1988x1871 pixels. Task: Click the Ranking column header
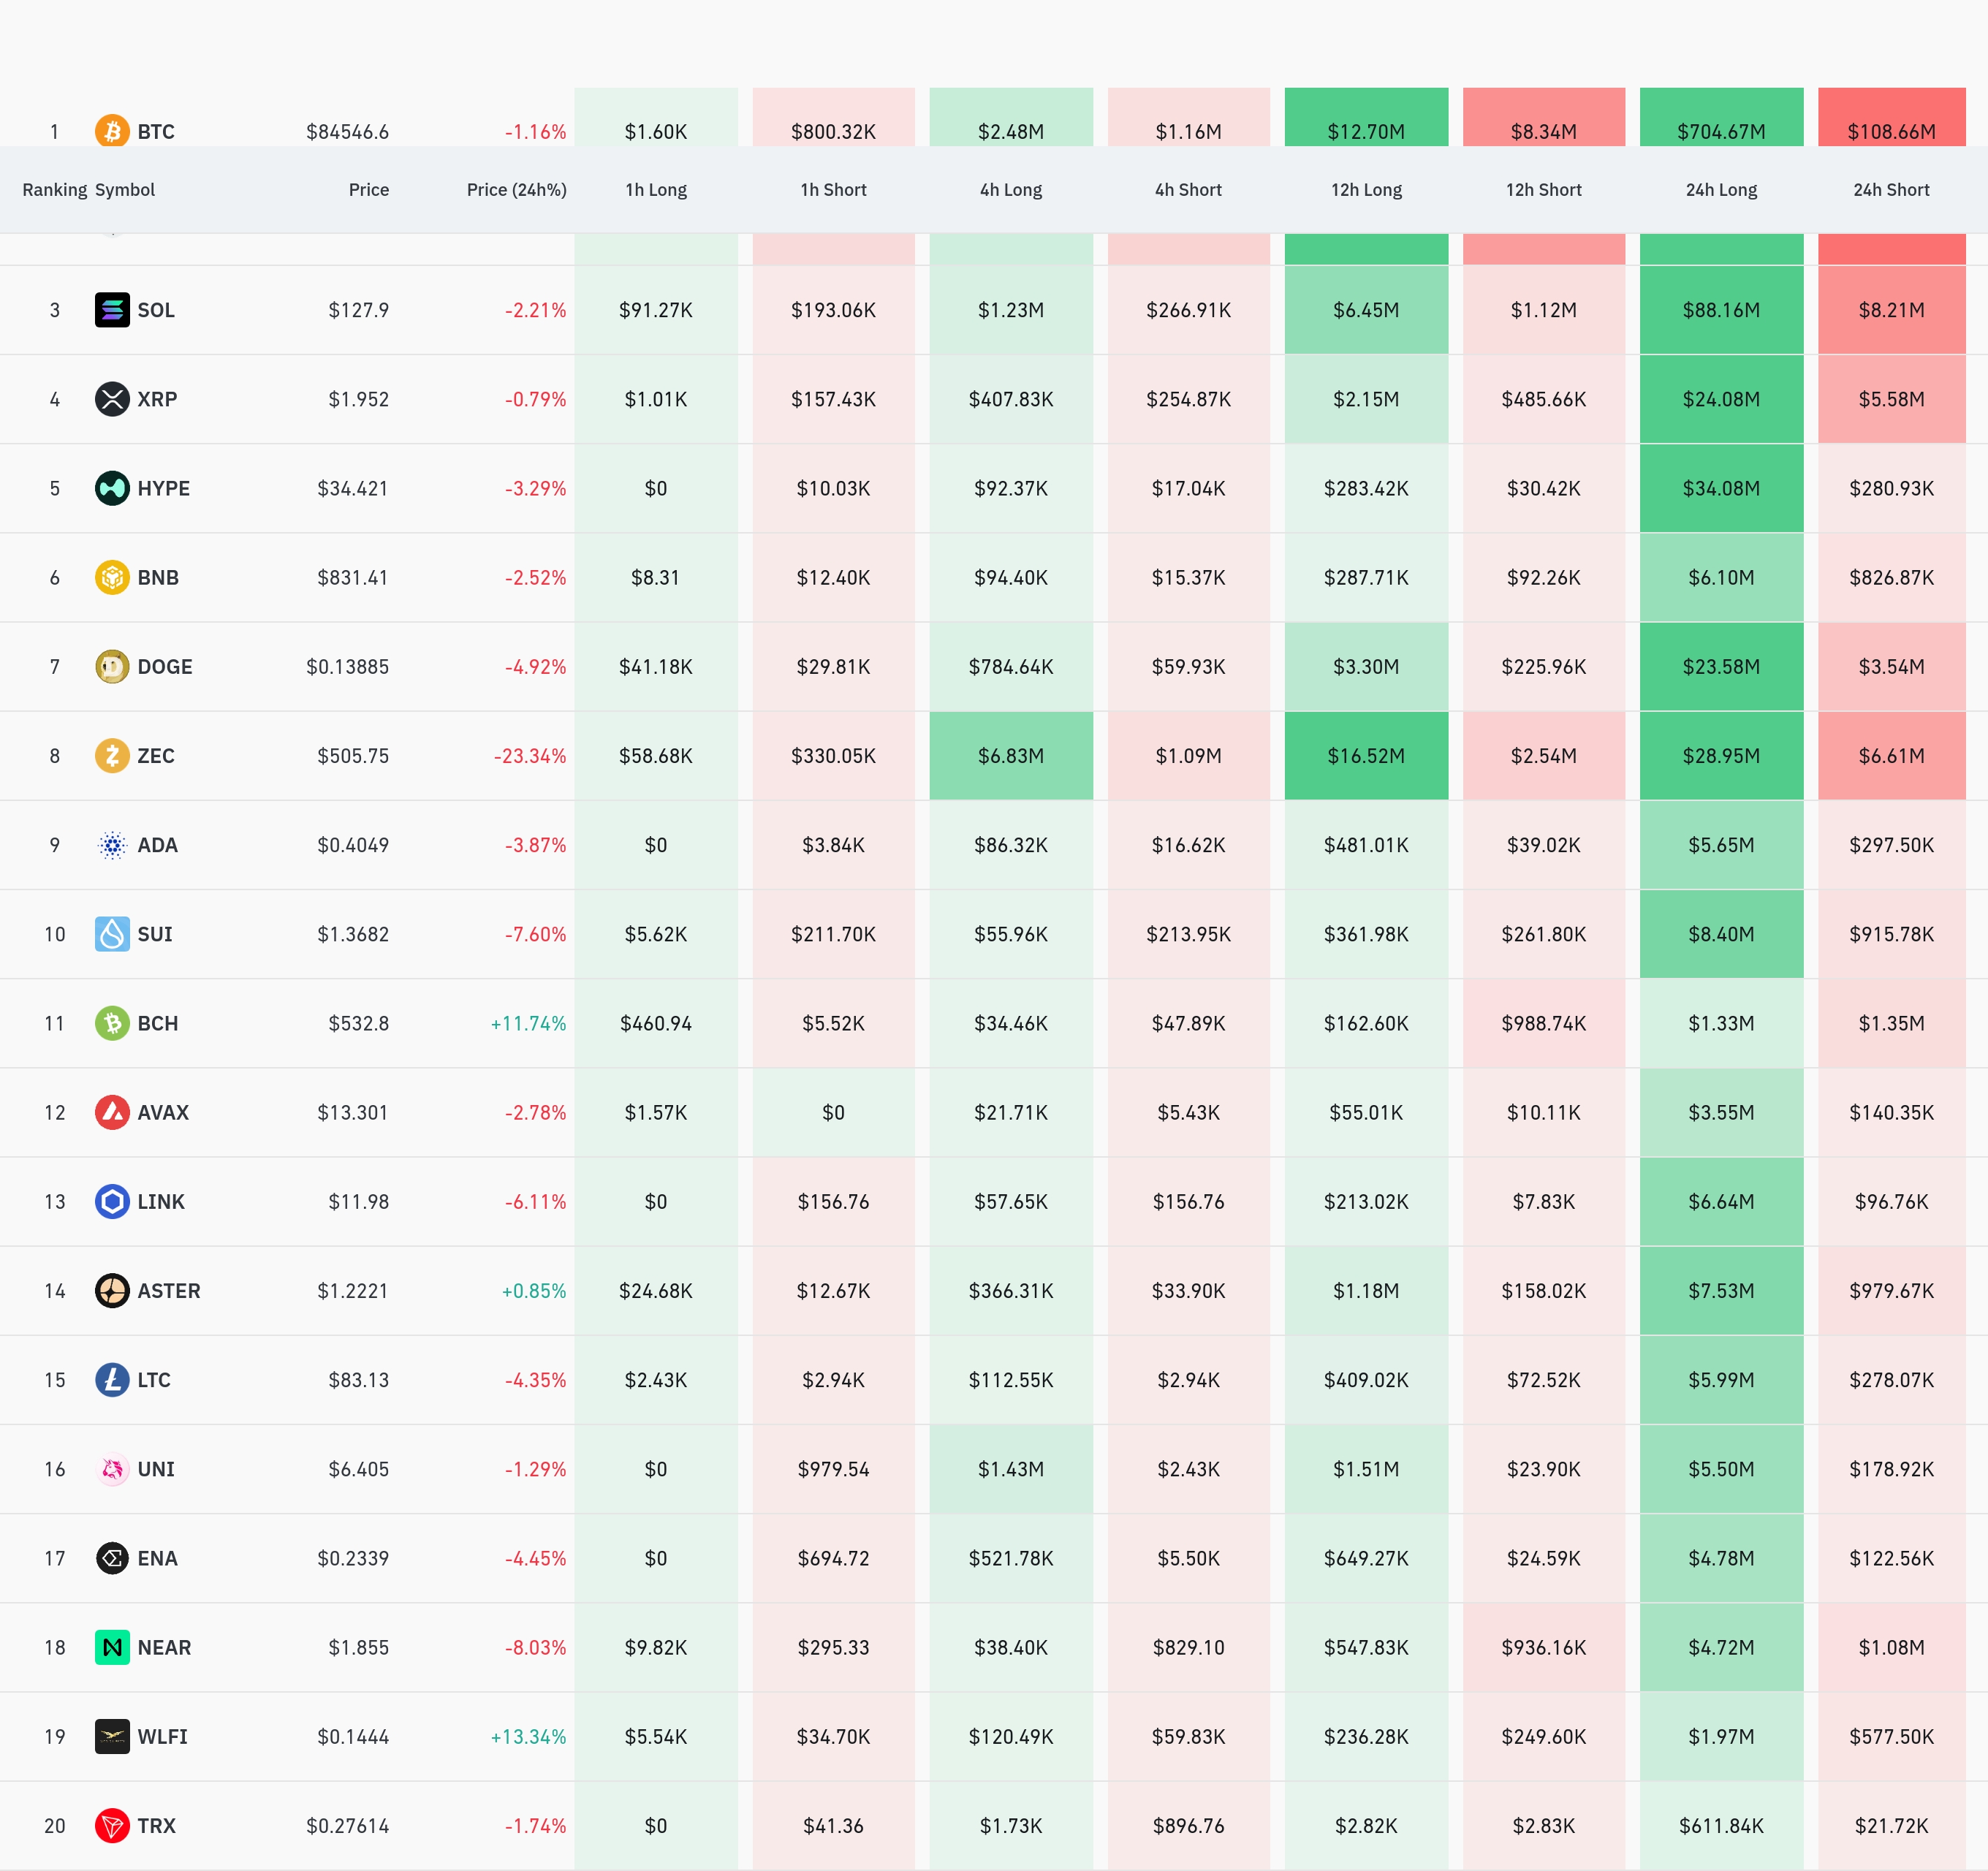point(54,190)
